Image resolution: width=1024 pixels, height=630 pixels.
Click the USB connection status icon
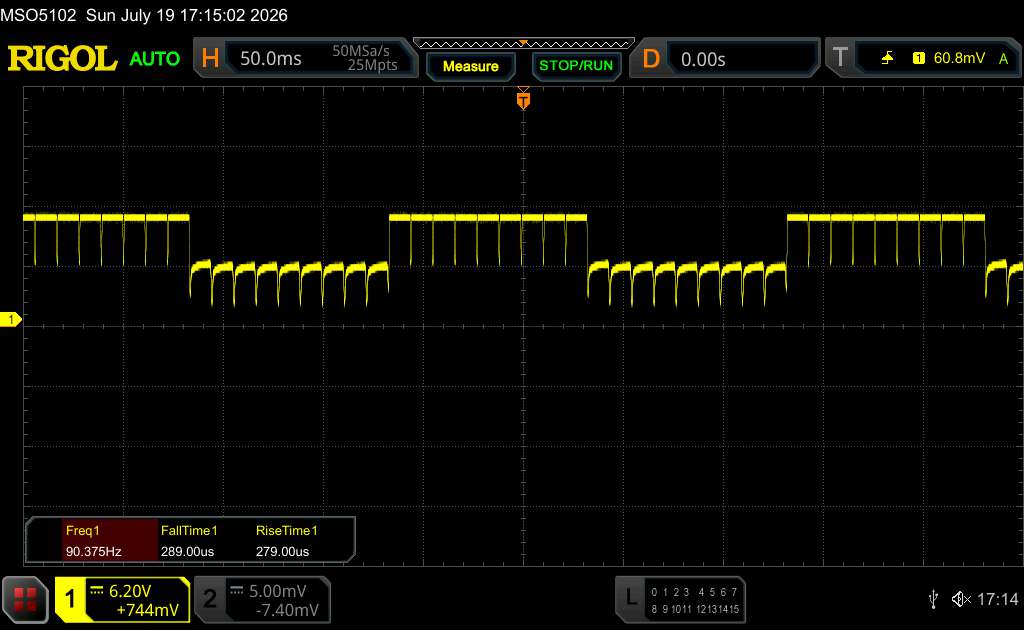933,599
